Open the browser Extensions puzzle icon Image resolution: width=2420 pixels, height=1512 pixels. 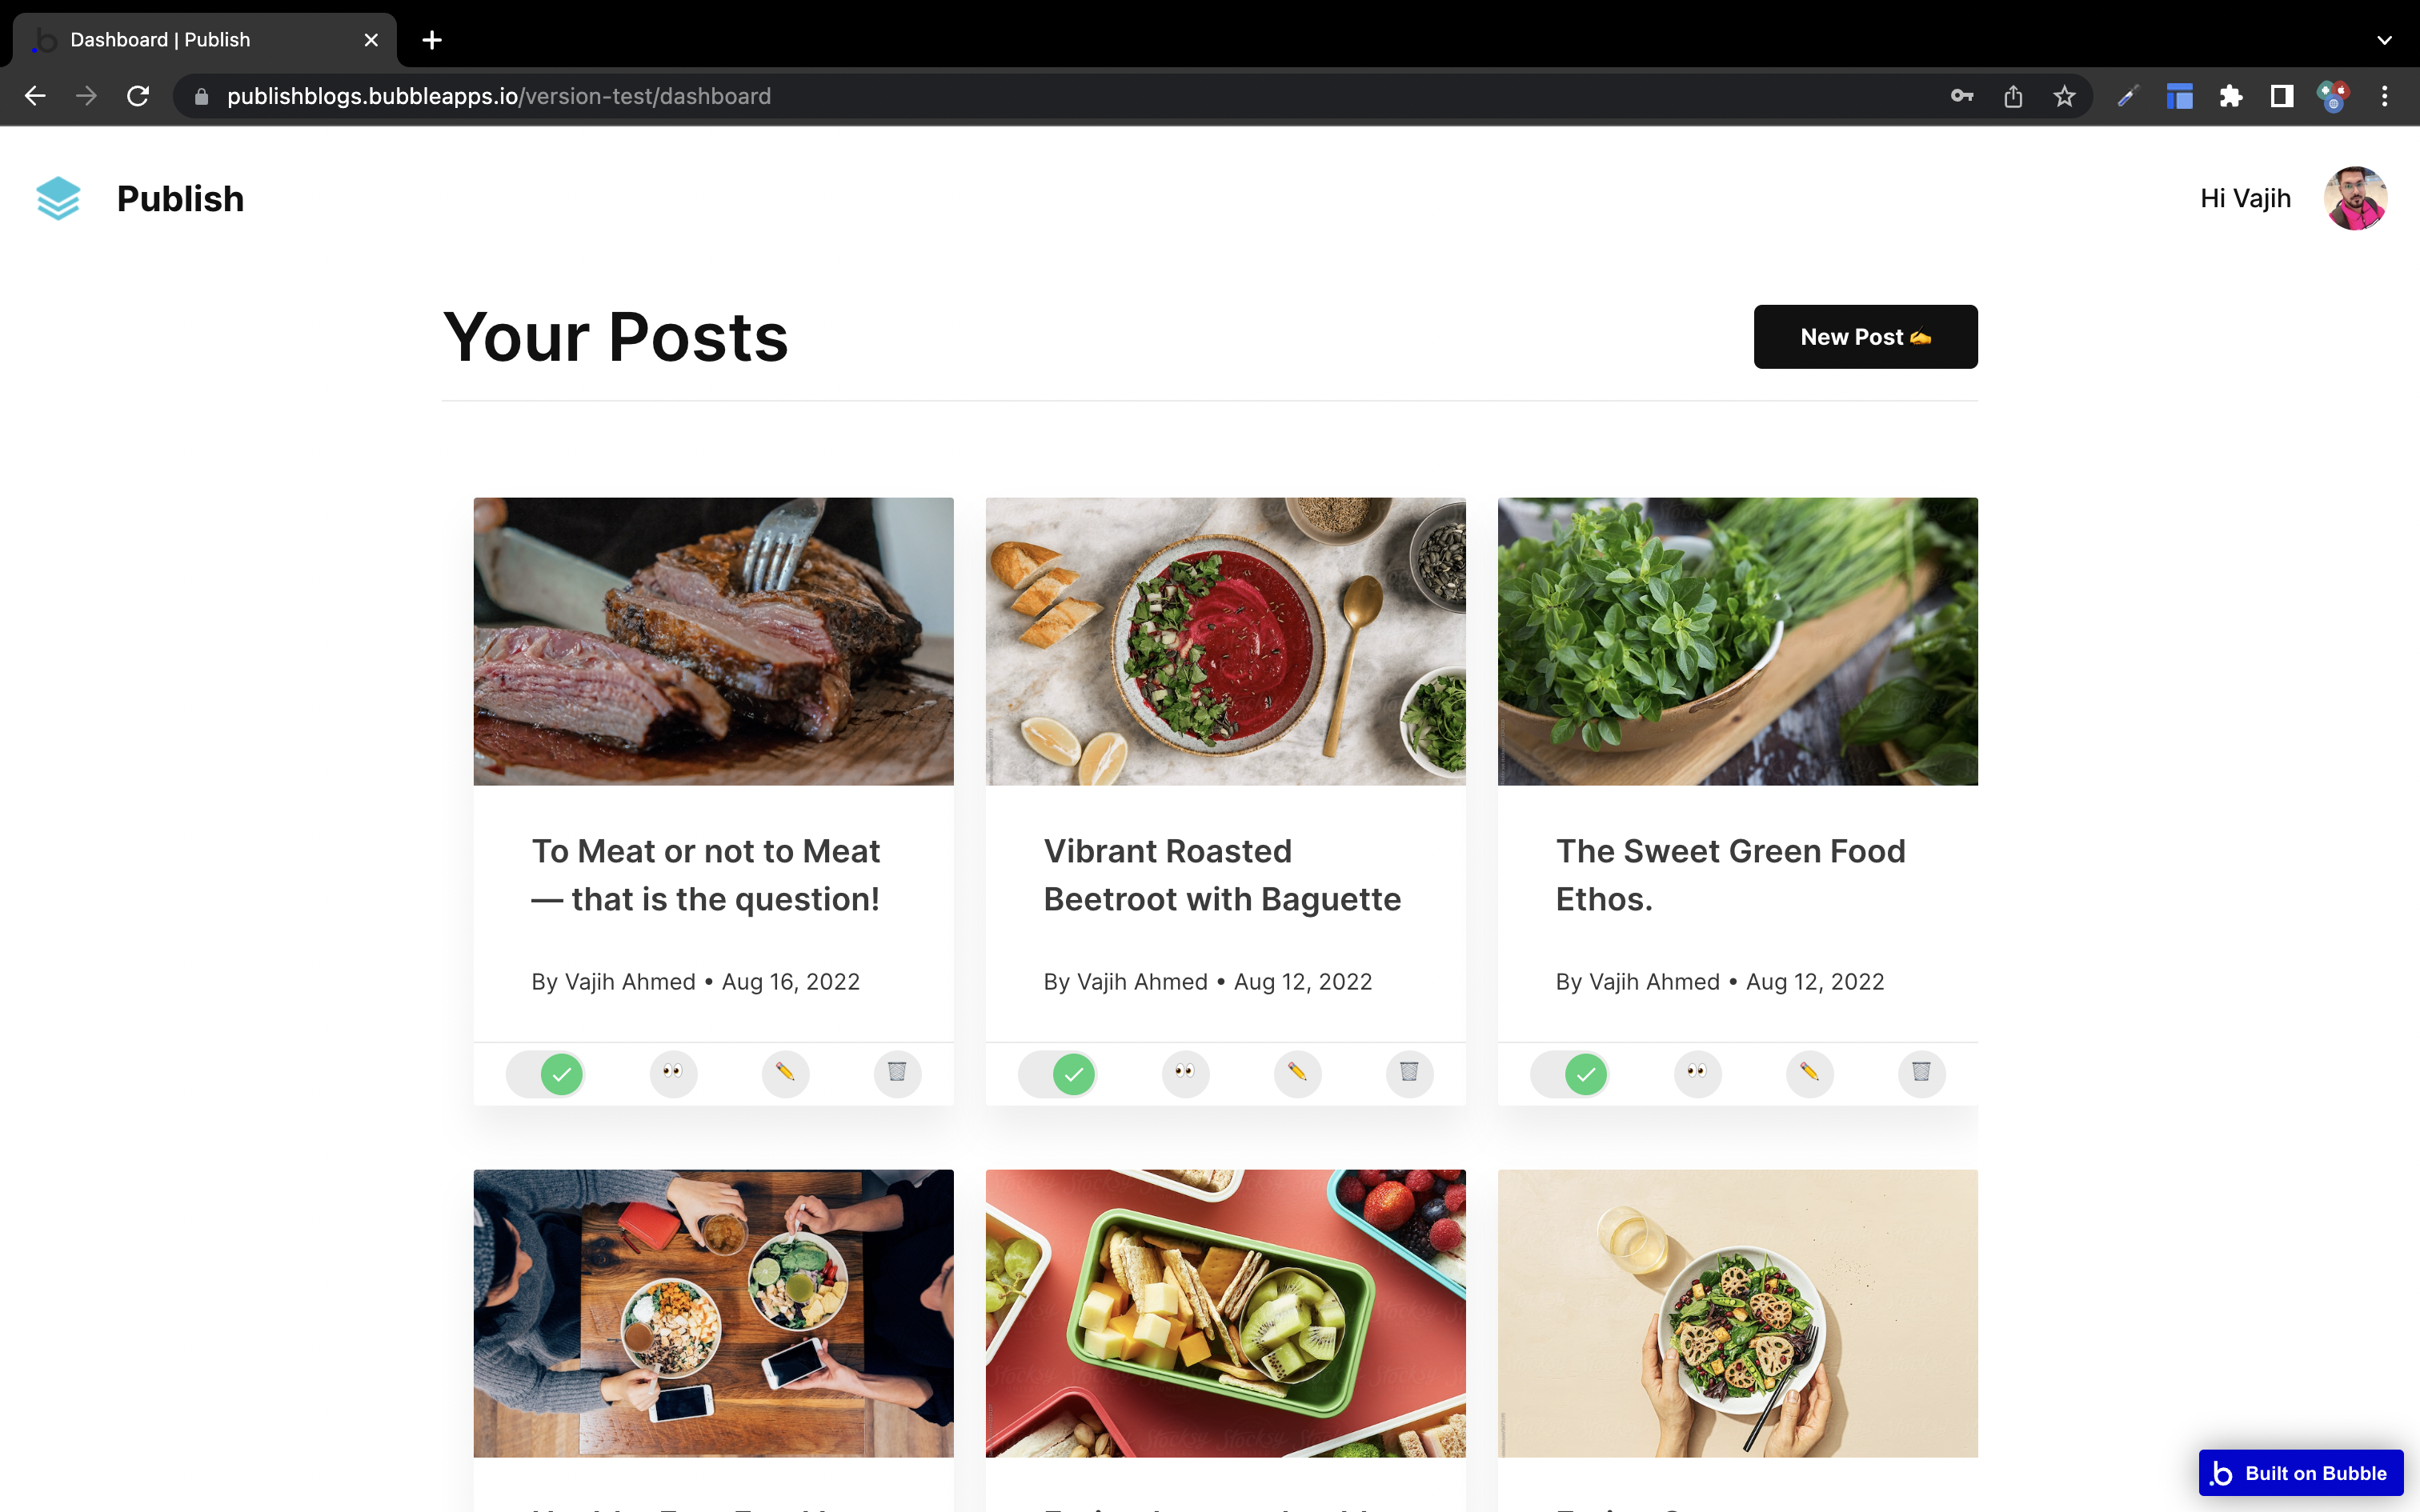[x=2230, y=96]
